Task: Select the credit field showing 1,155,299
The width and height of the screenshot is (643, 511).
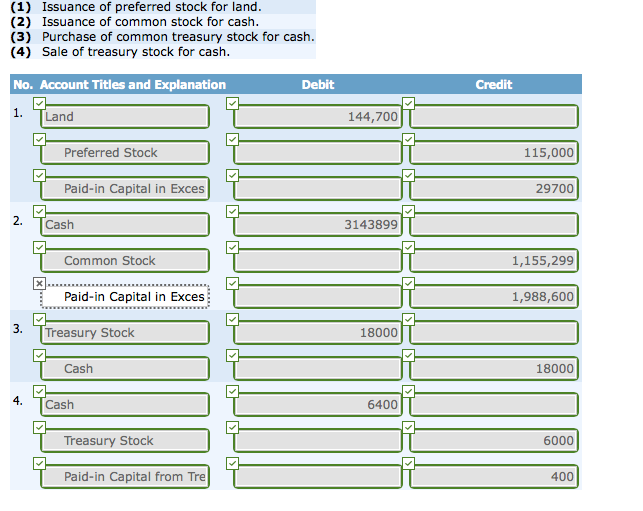Action: (494, 260)
